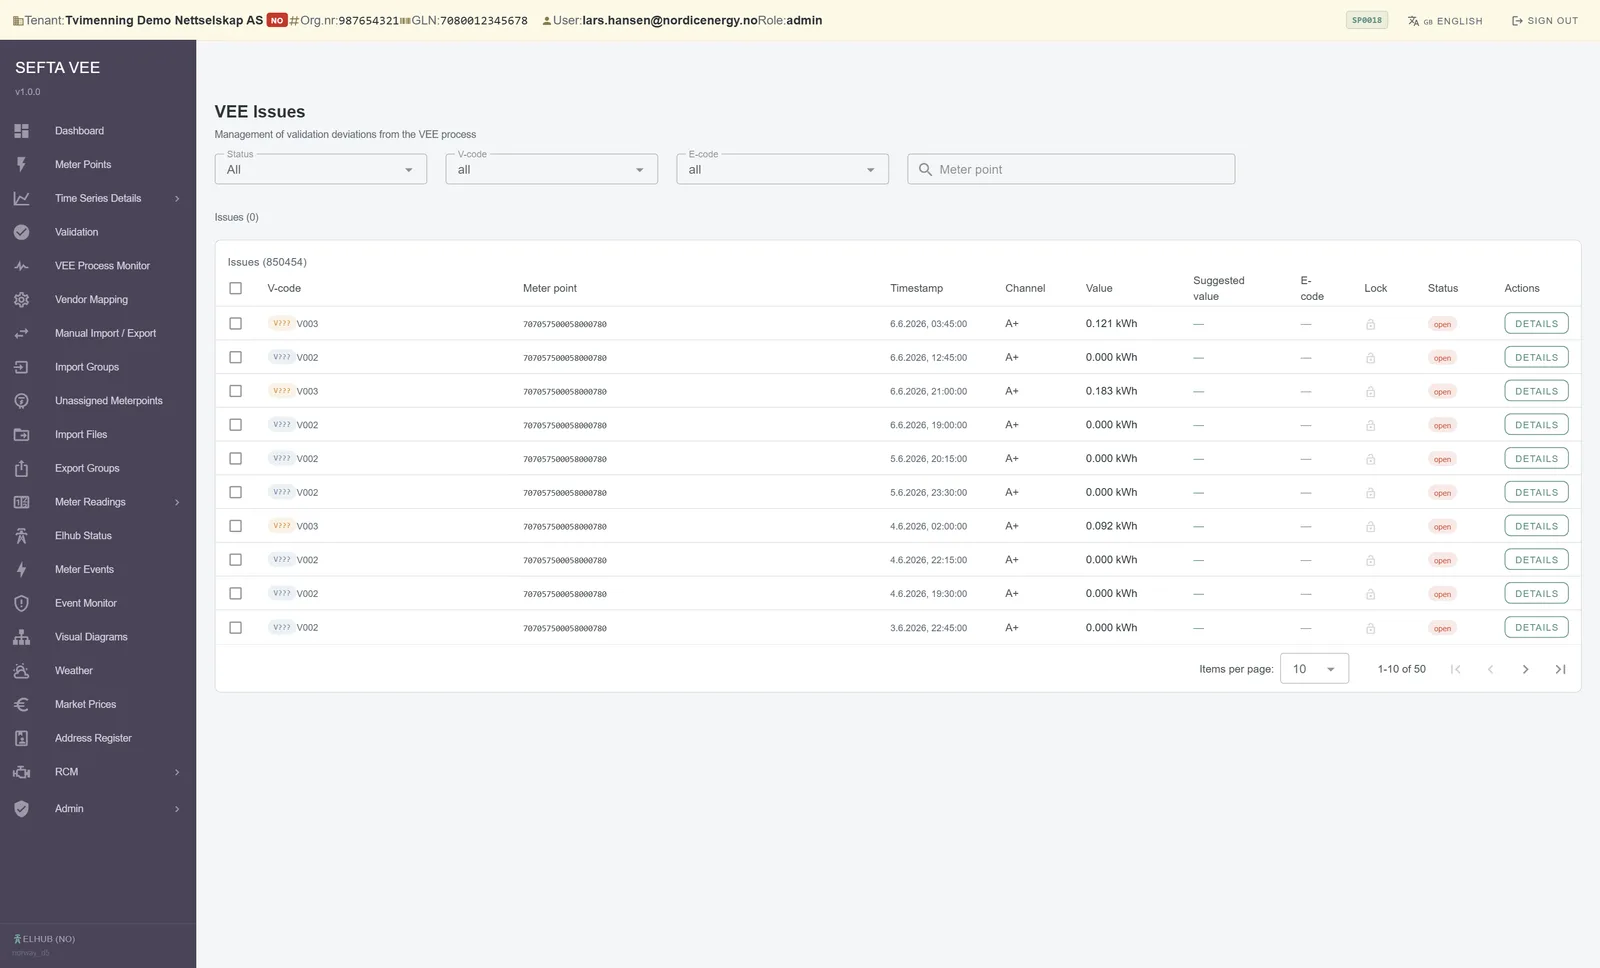The image size is (1600, 968).
Task: Open DETAILS for 6.6.2026, 03:45:00 issue
Action: click(1536, 324)
